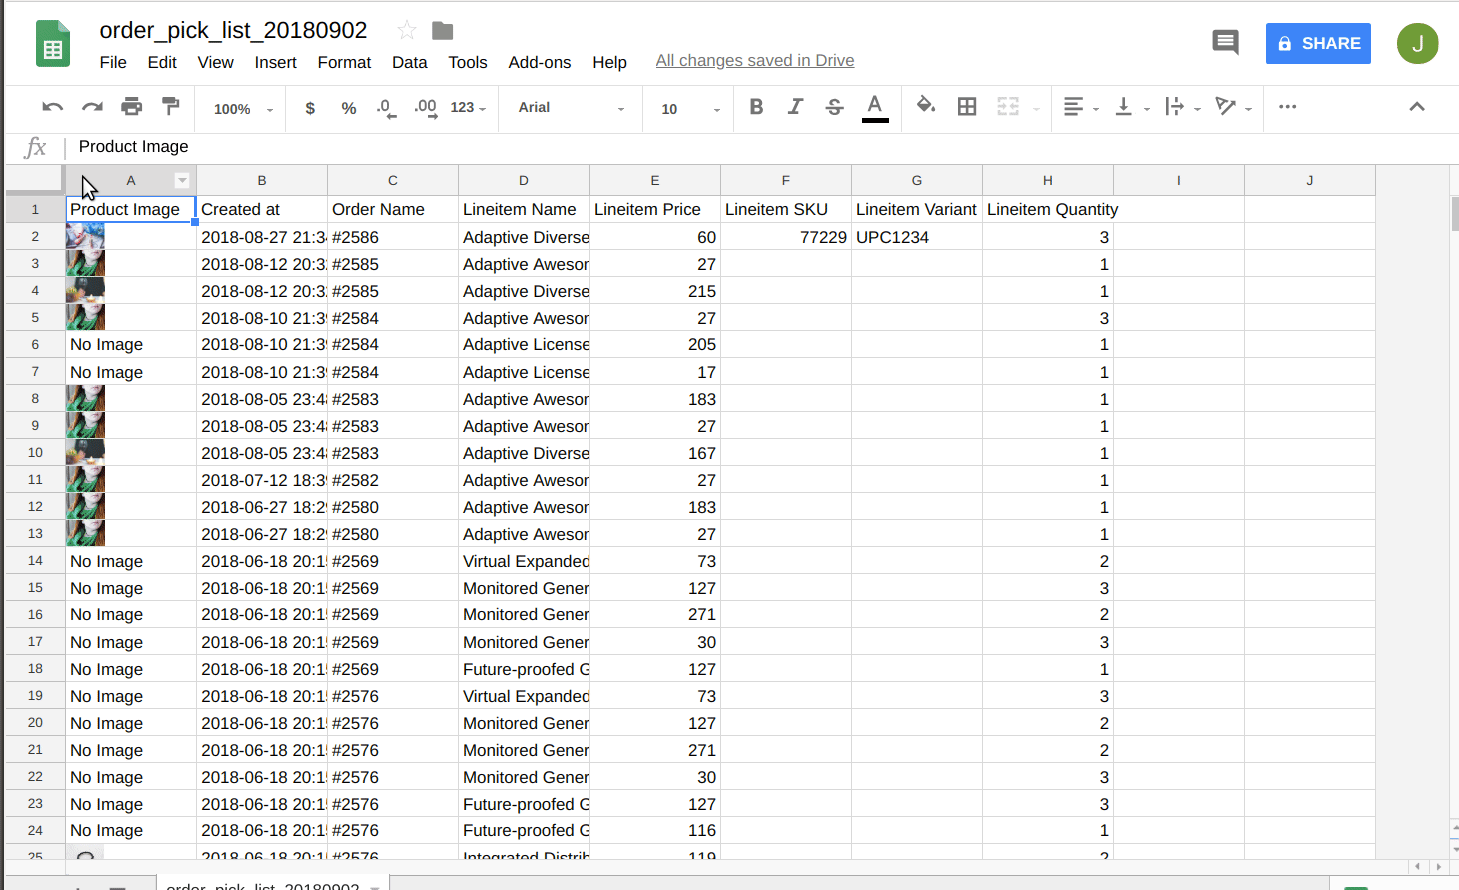Print the spreadsheet
Screen dimensions: 1459x890
coord(131,106)
